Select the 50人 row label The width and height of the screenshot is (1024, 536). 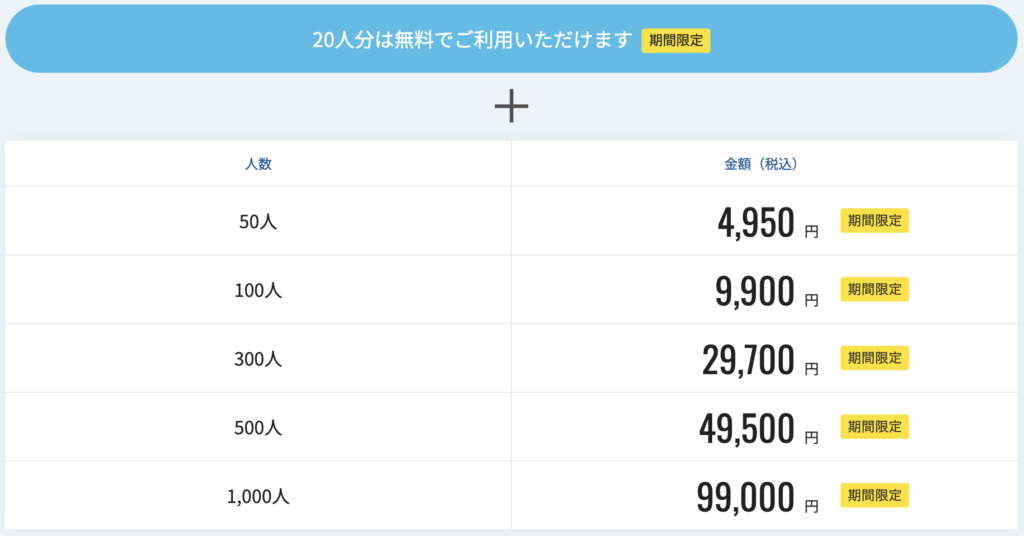[258, 222]
